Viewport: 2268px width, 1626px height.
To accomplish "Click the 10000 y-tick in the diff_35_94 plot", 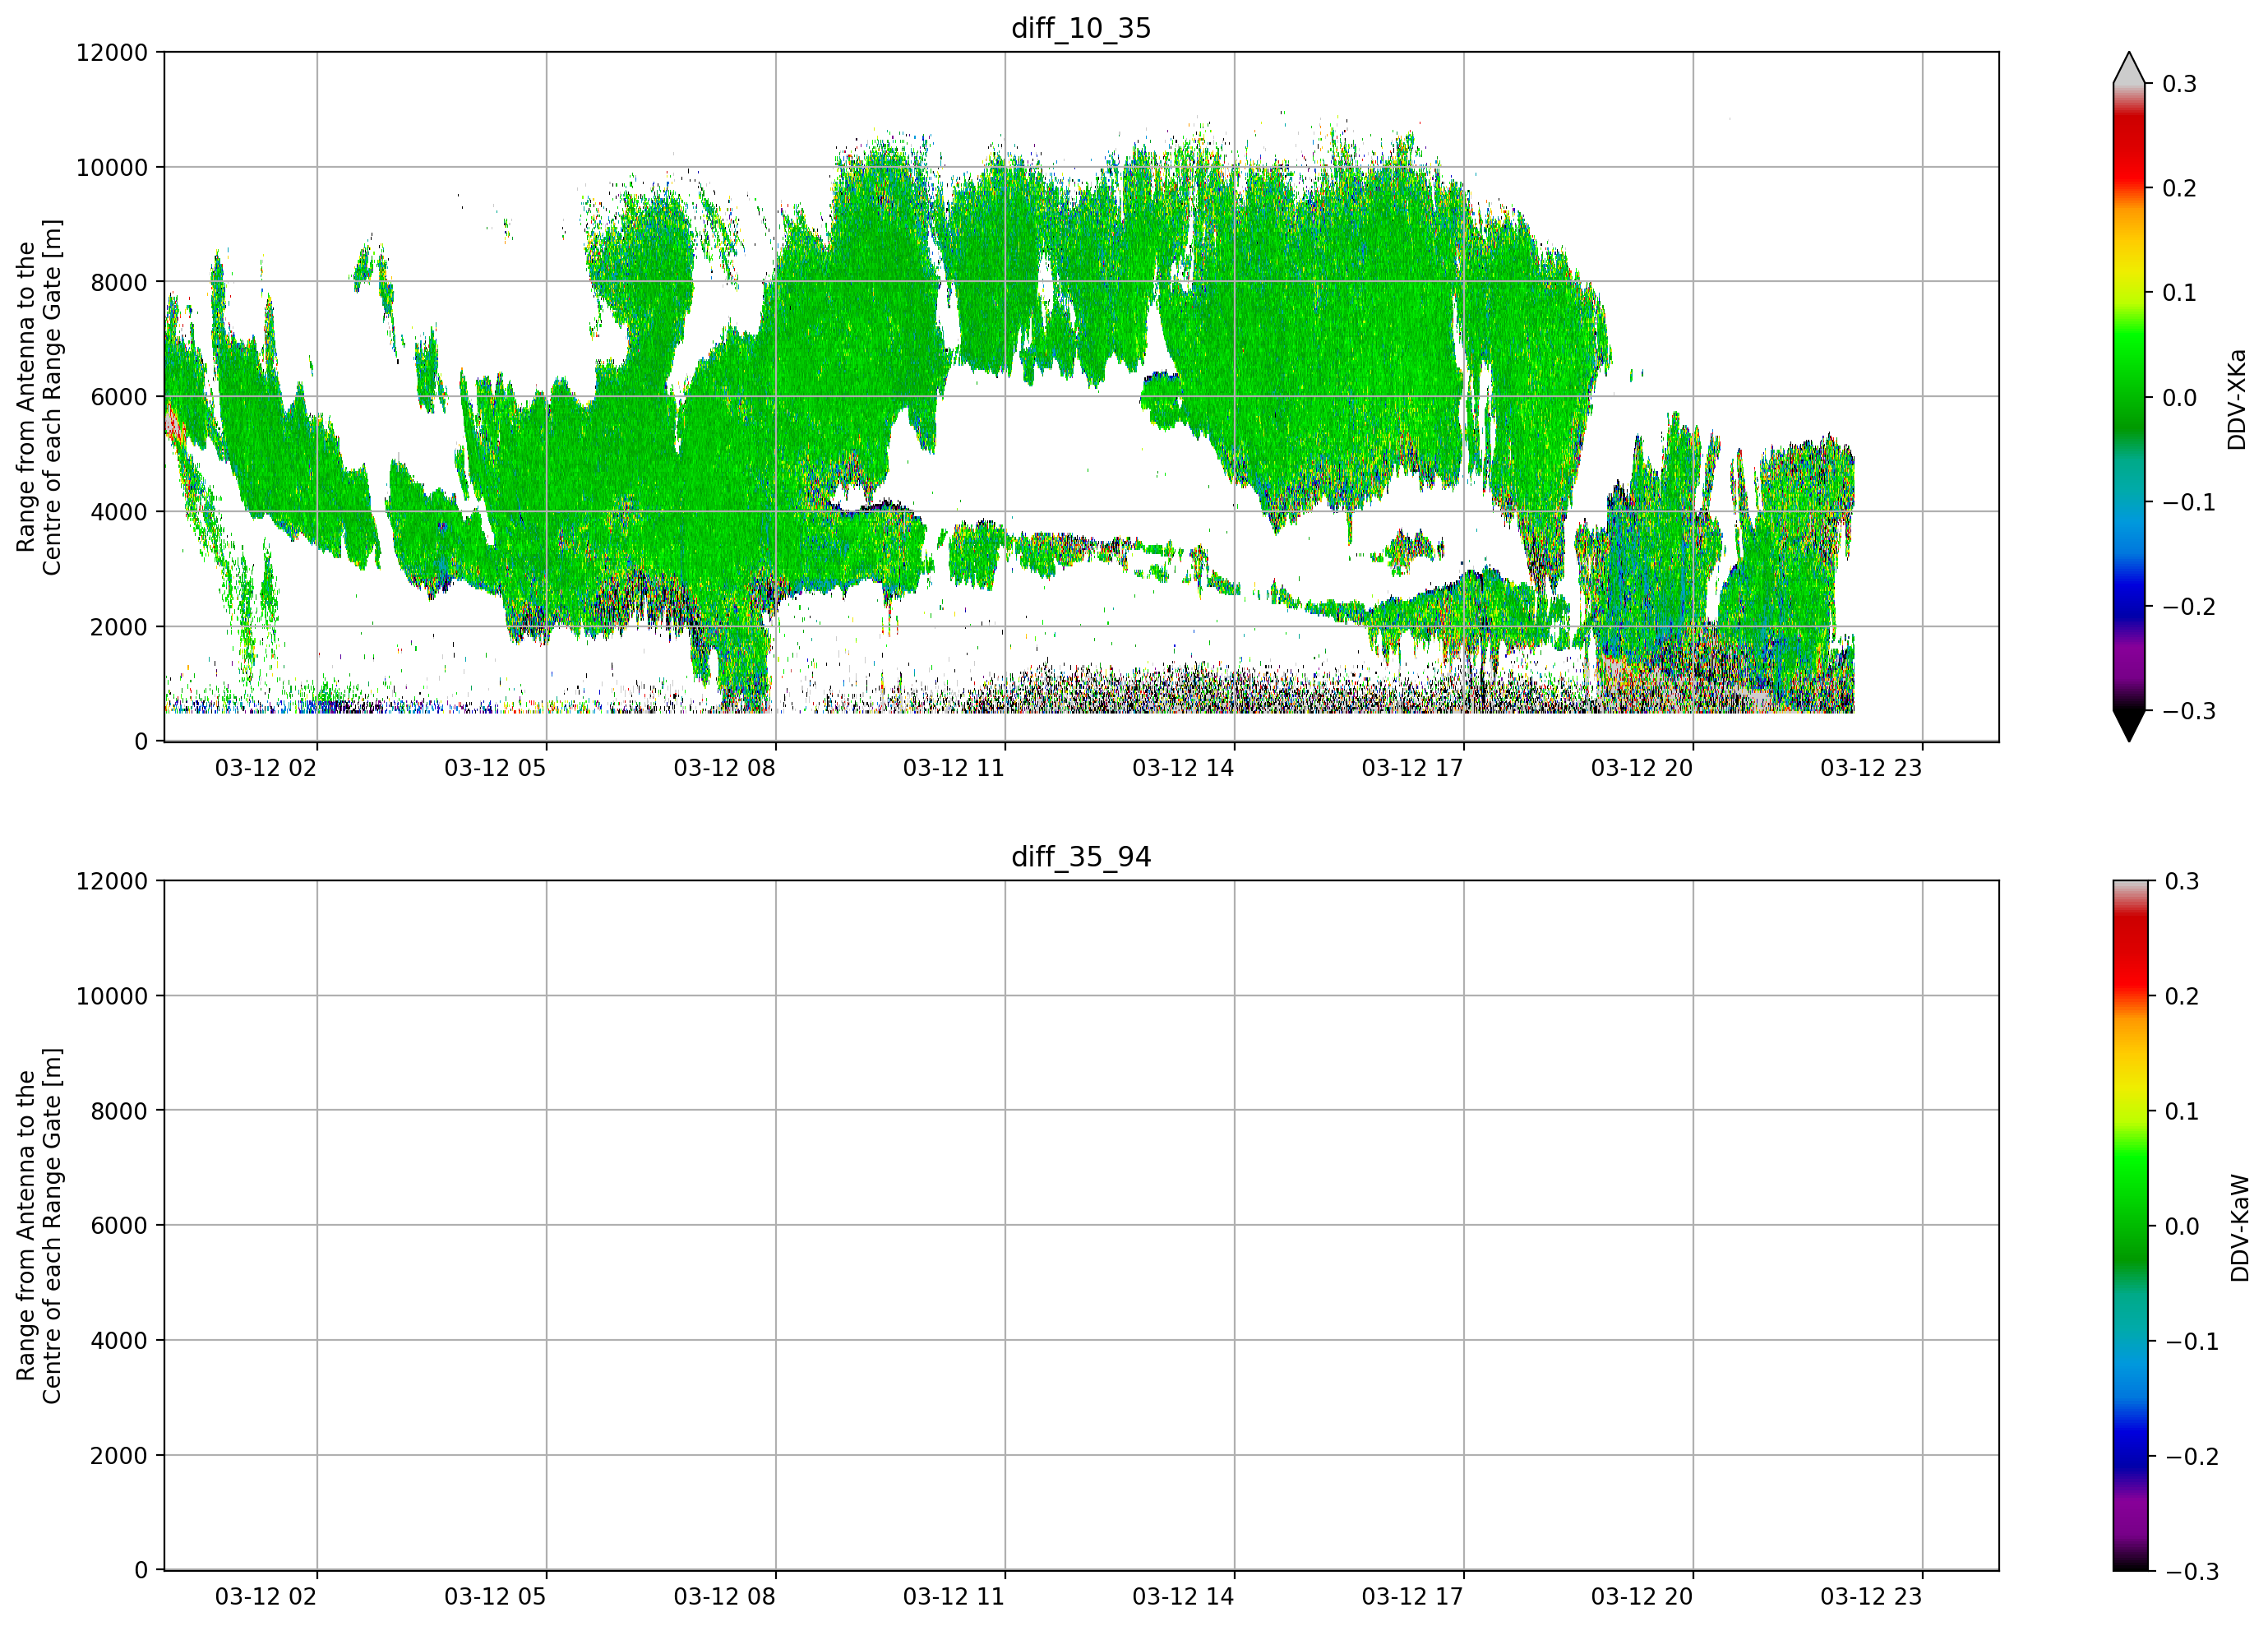I will click(x=111, y=996).
